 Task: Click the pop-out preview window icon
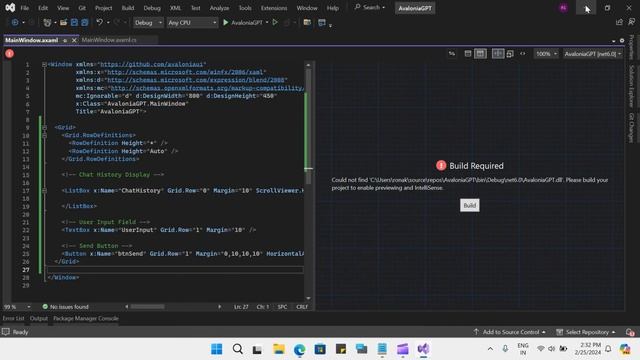tap(510, 53)
